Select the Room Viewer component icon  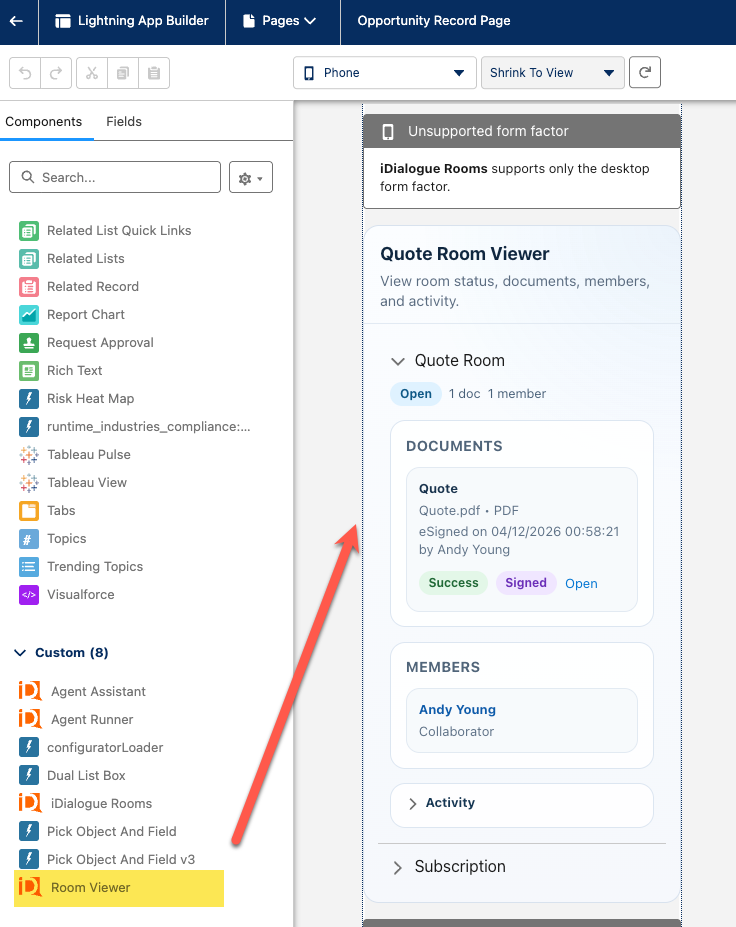pyautogui.click(x=30, y=887)
